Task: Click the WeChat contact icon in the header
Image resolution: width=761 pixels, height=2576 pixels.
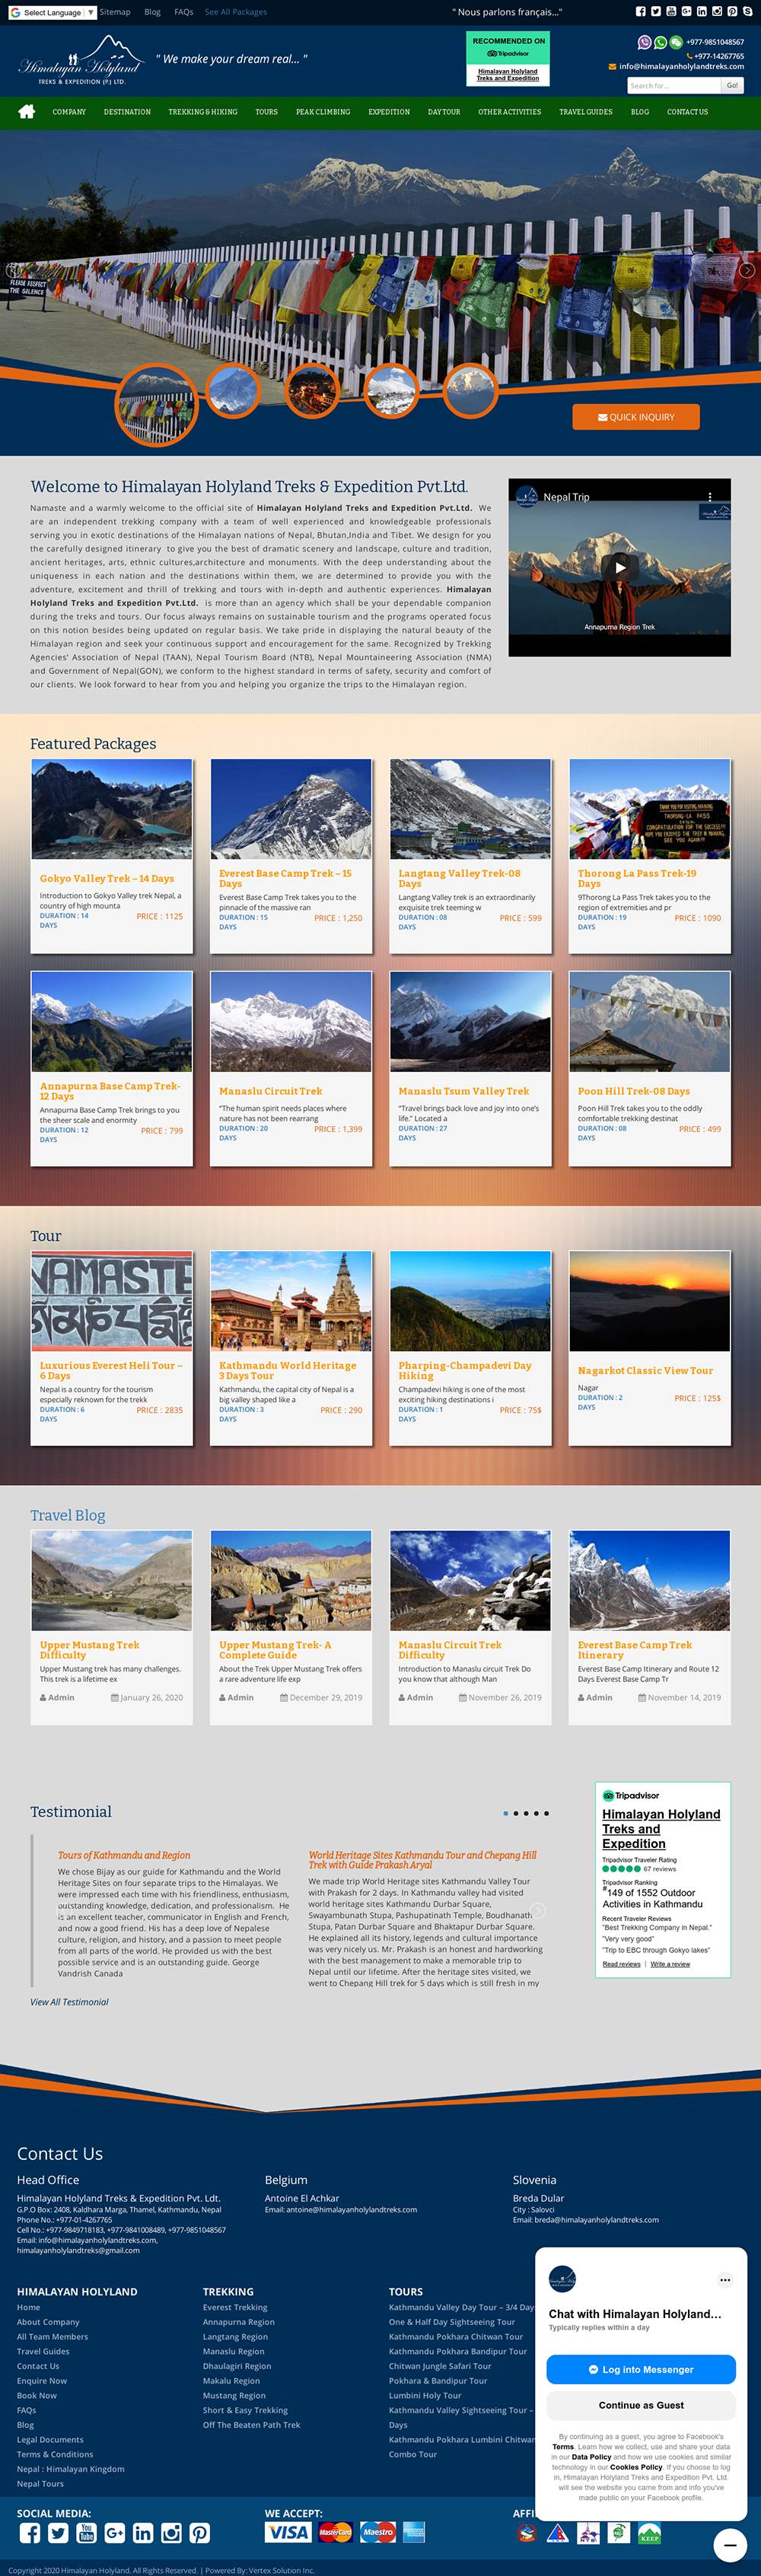Action: click(676, 42)
